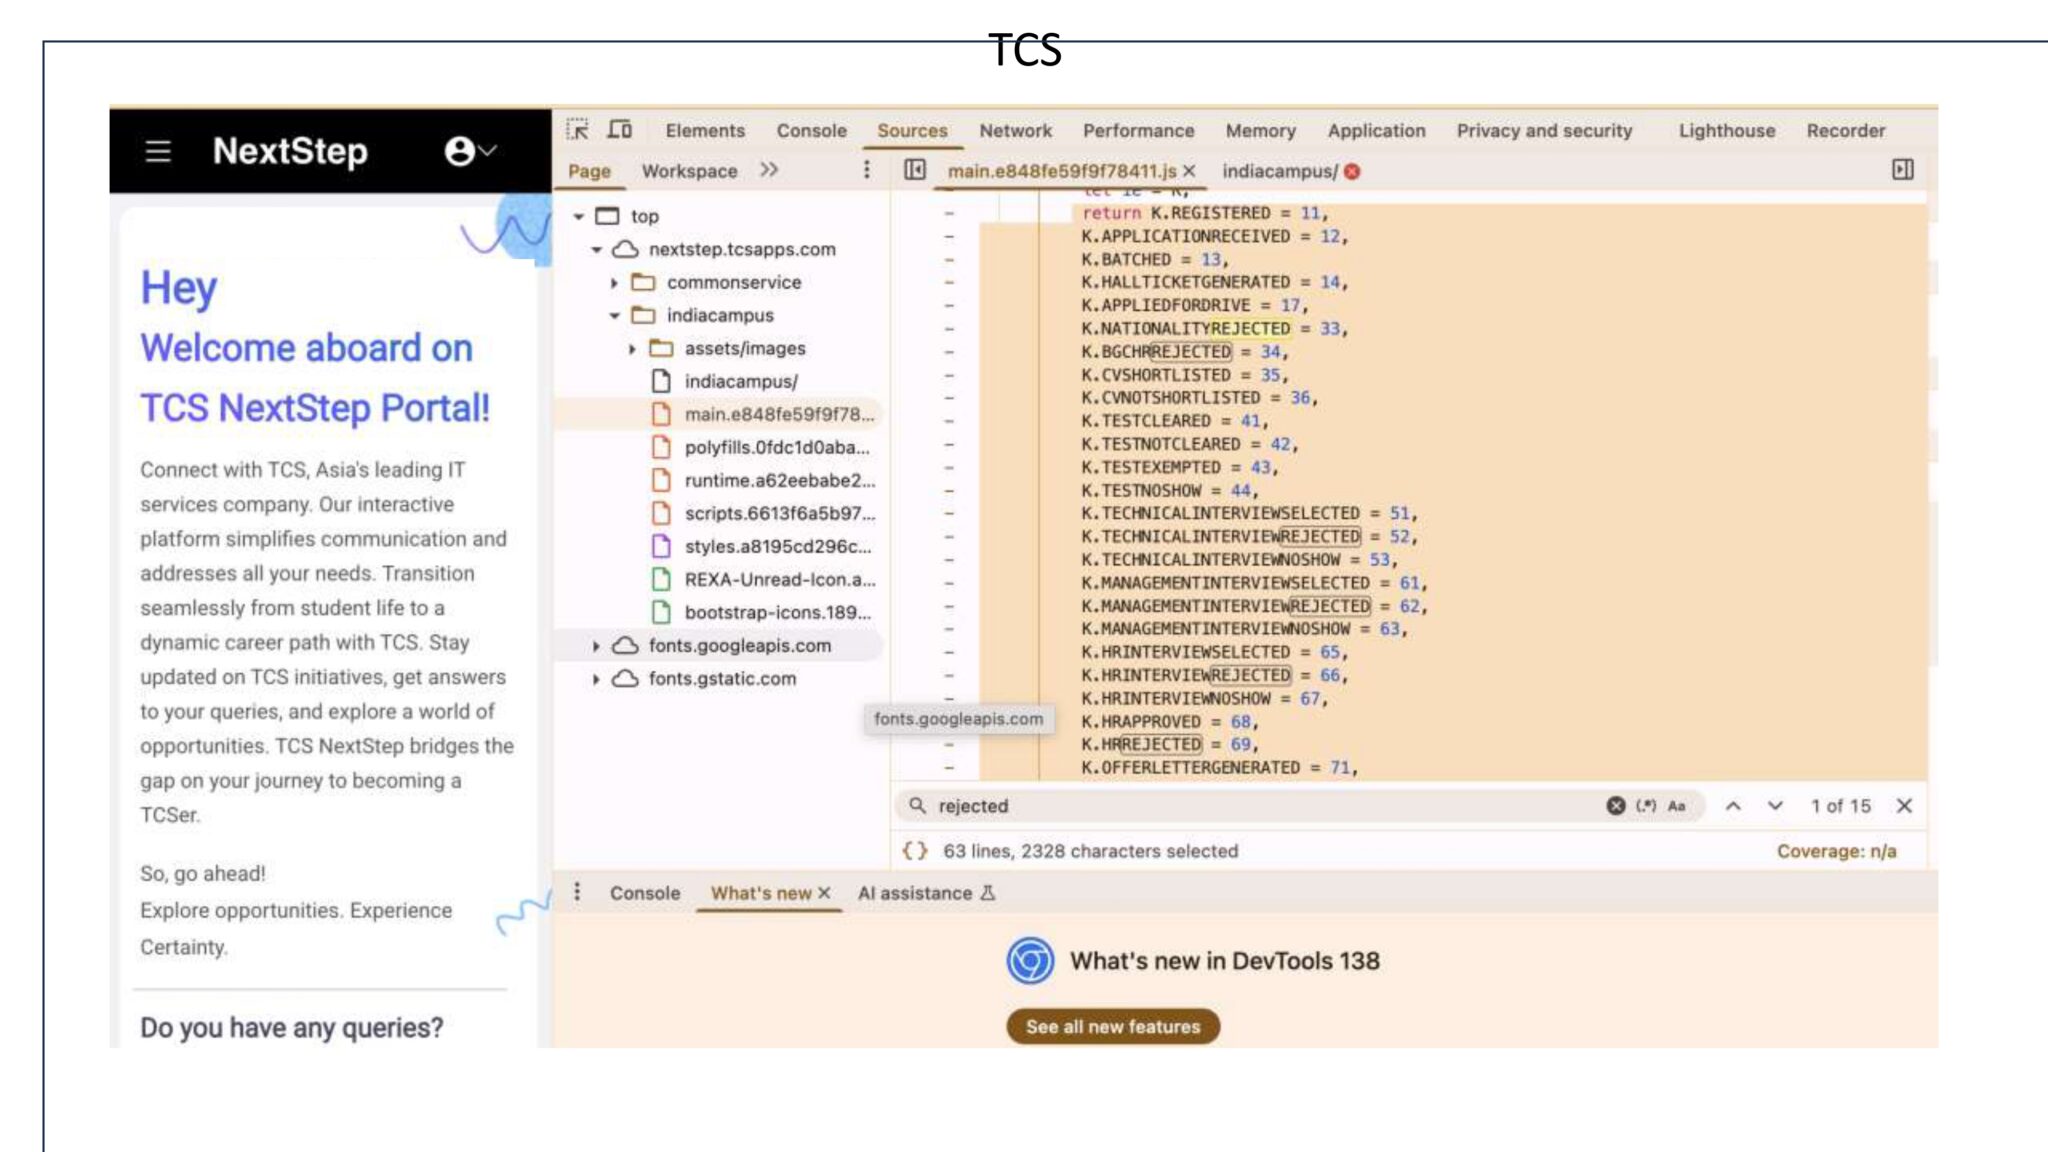Viewport: 2048px width, 1152px height.
Task: Expand the fonts.googleapis.com node
Action: pos(596,645)
